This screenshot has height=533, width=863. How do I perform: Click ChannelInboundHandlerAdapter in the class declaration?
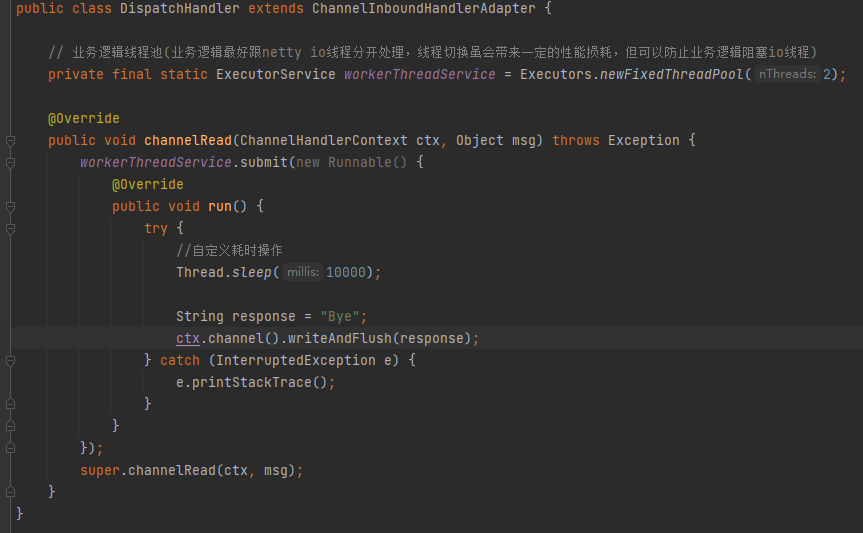click(423, 8)
